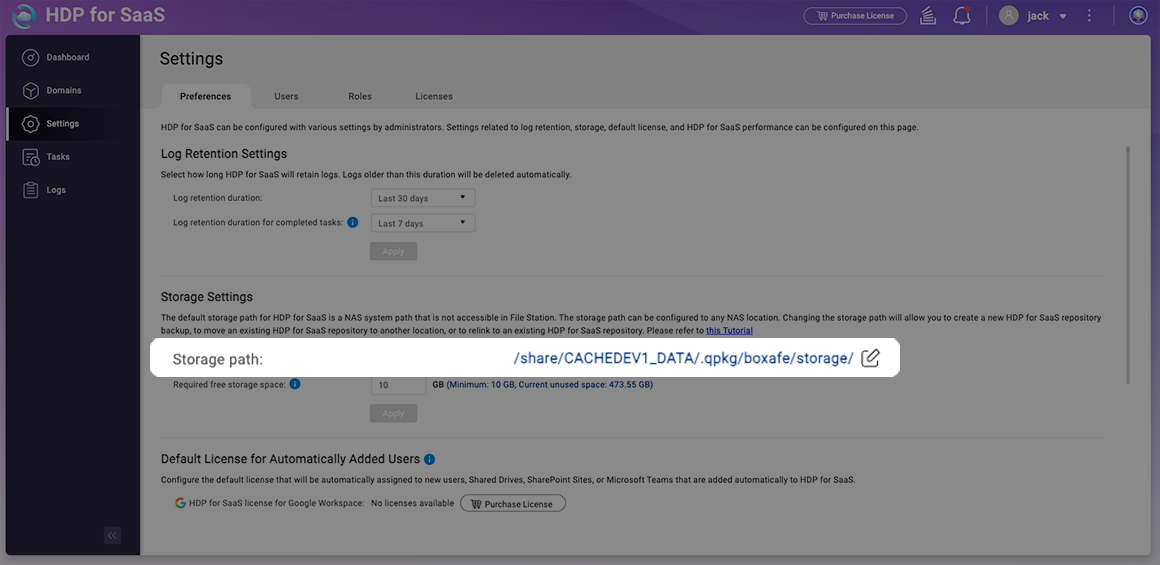This screenshot has width=1160, height=565.
Task: Open the vertical three-dot more menu
Action: [1089, 16]
